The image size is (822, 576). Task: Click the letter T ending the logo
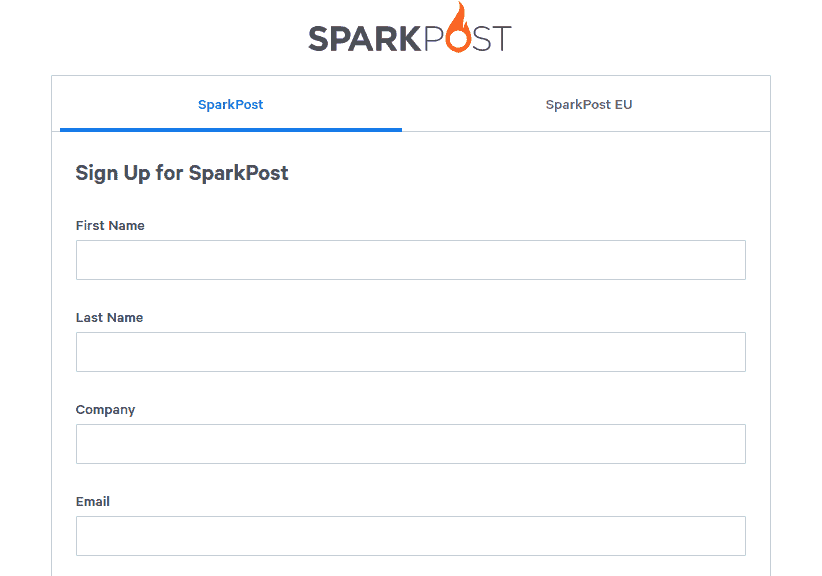pyautogui.click(x=502, y=38)
